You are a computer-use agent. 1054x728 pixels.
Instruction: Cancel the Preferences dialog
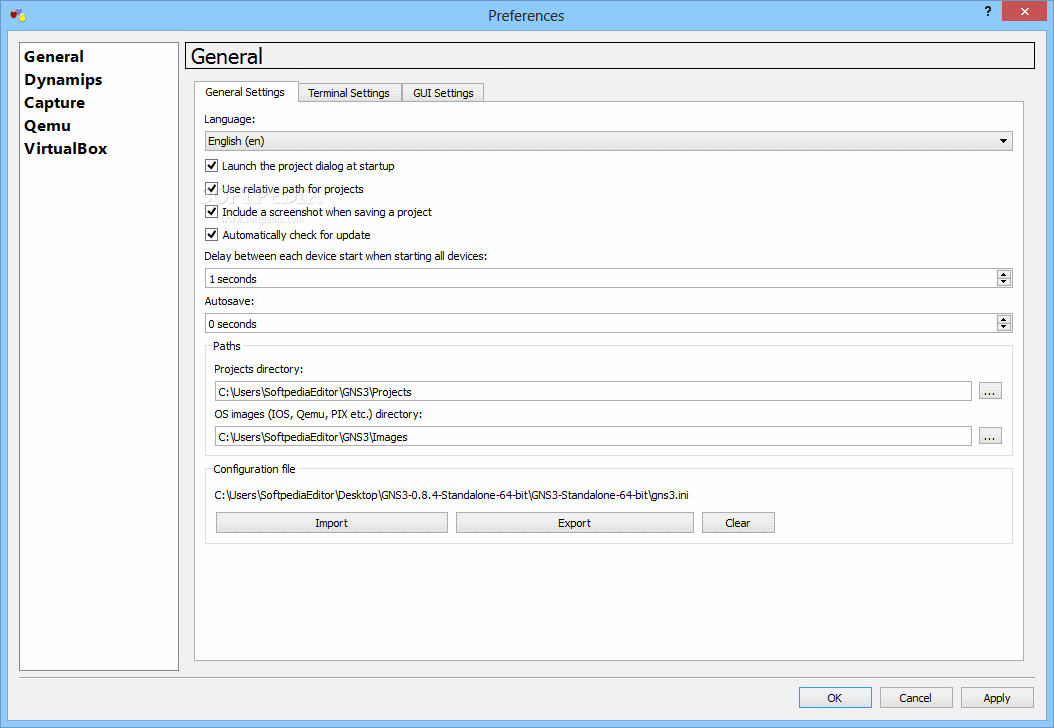click(x=916, y=698)
